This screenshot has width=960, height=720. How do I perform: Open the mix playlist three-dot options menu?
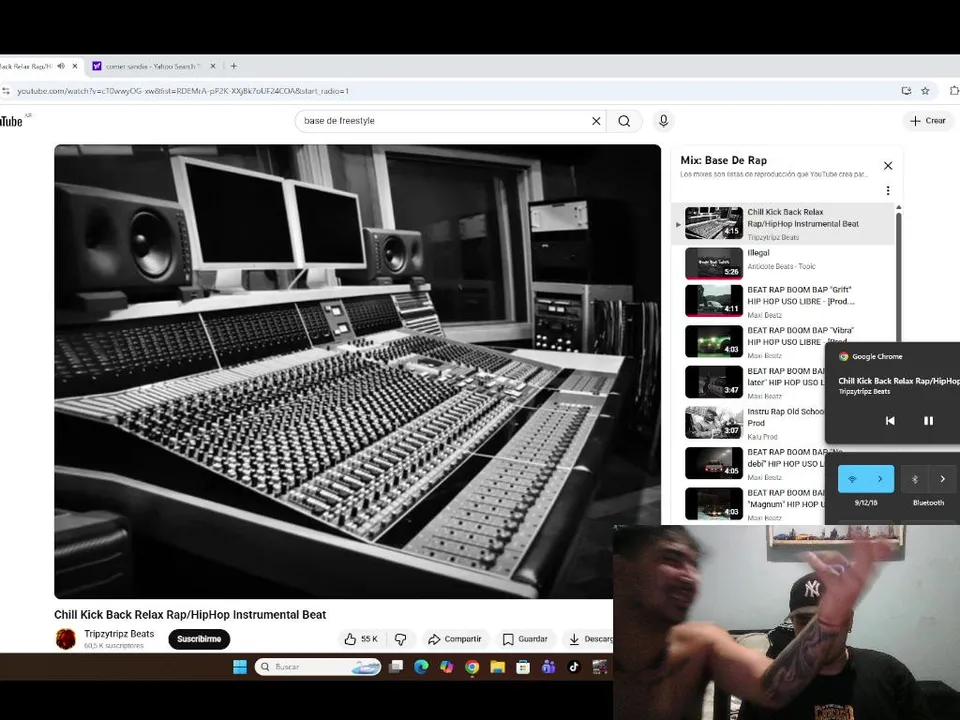click(x=888, y=191)
